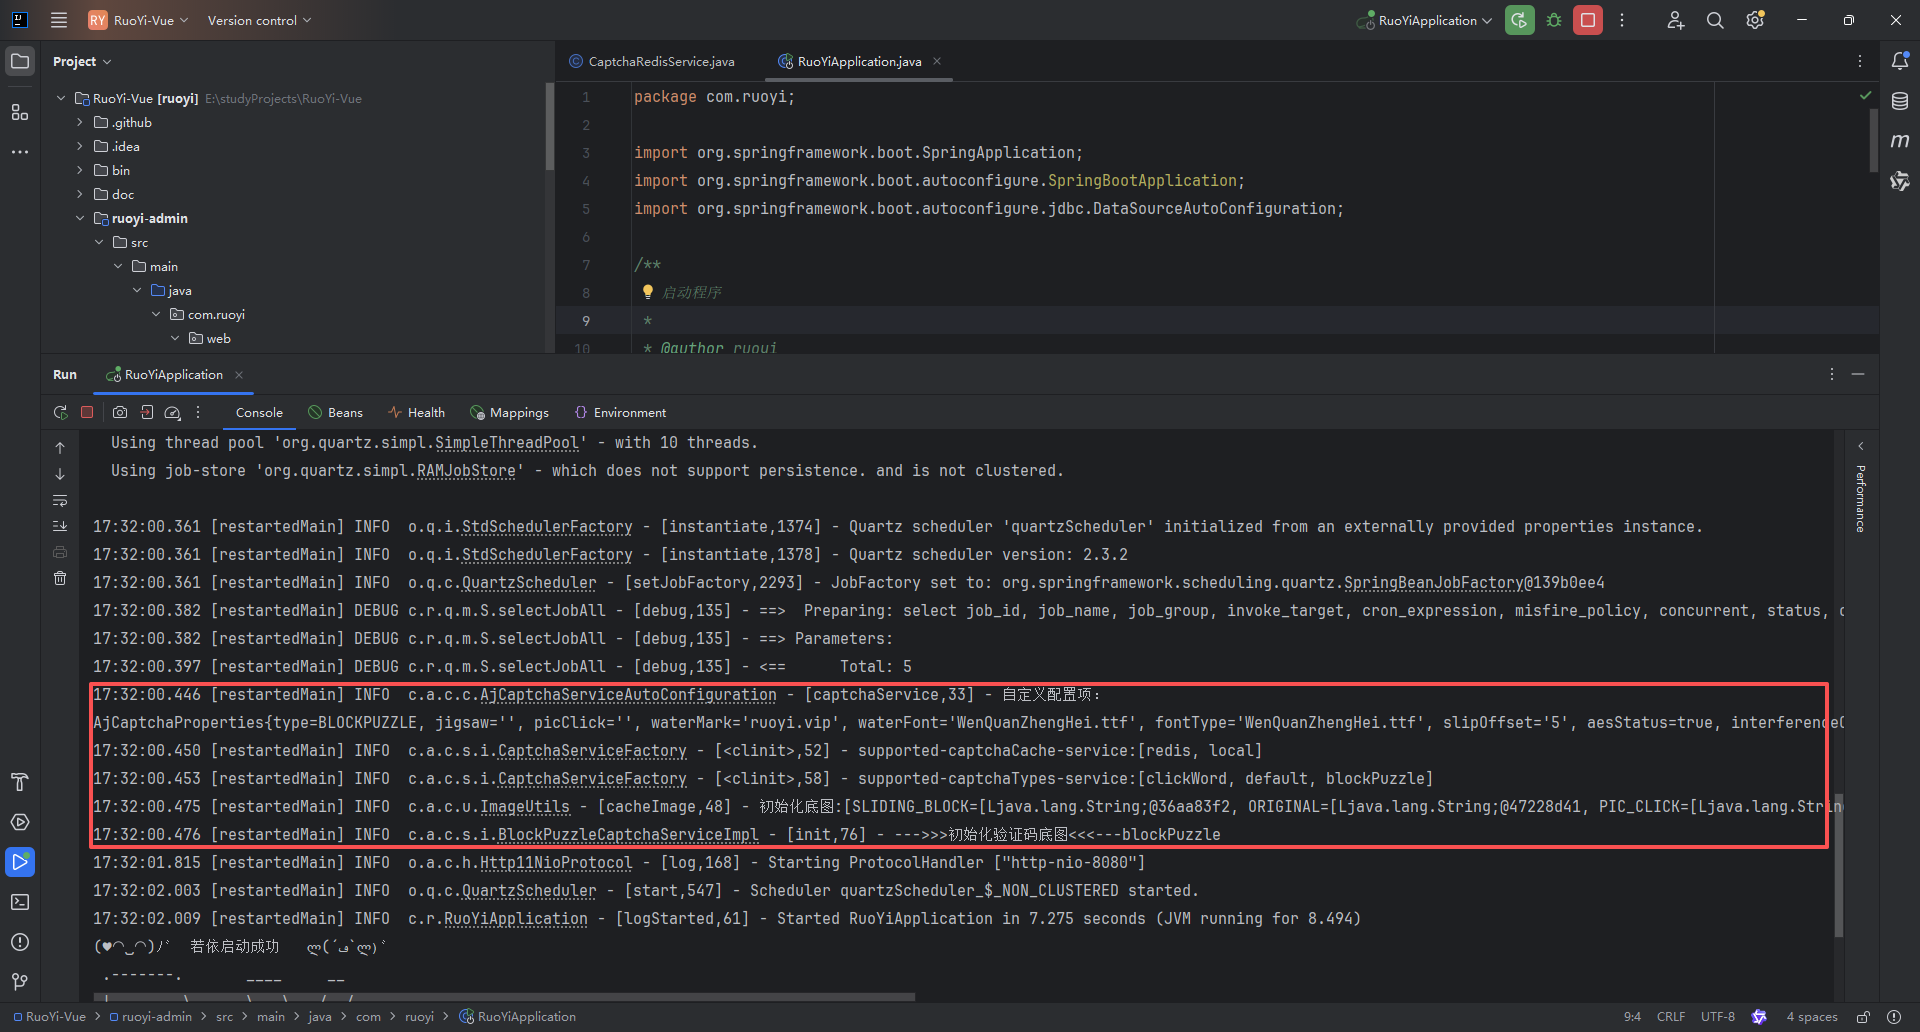Expand the .github folder
1920x1032 pixels.
[80, 122]
